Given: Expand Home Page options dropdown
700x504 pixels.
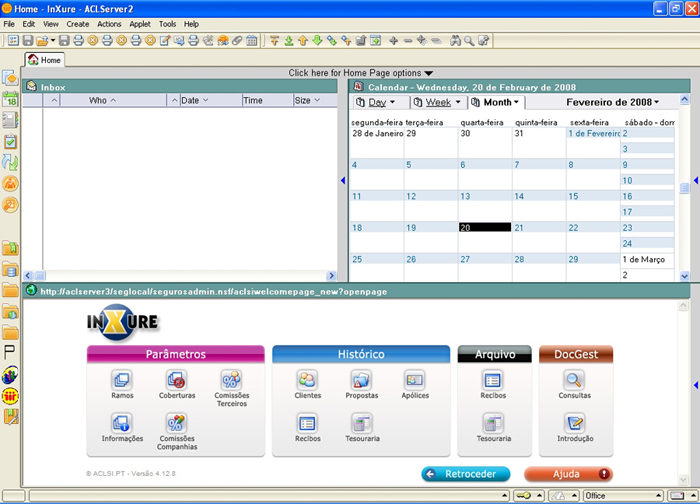Looking at the screenshot, I should pyautogui.click(x=360, y=73).
